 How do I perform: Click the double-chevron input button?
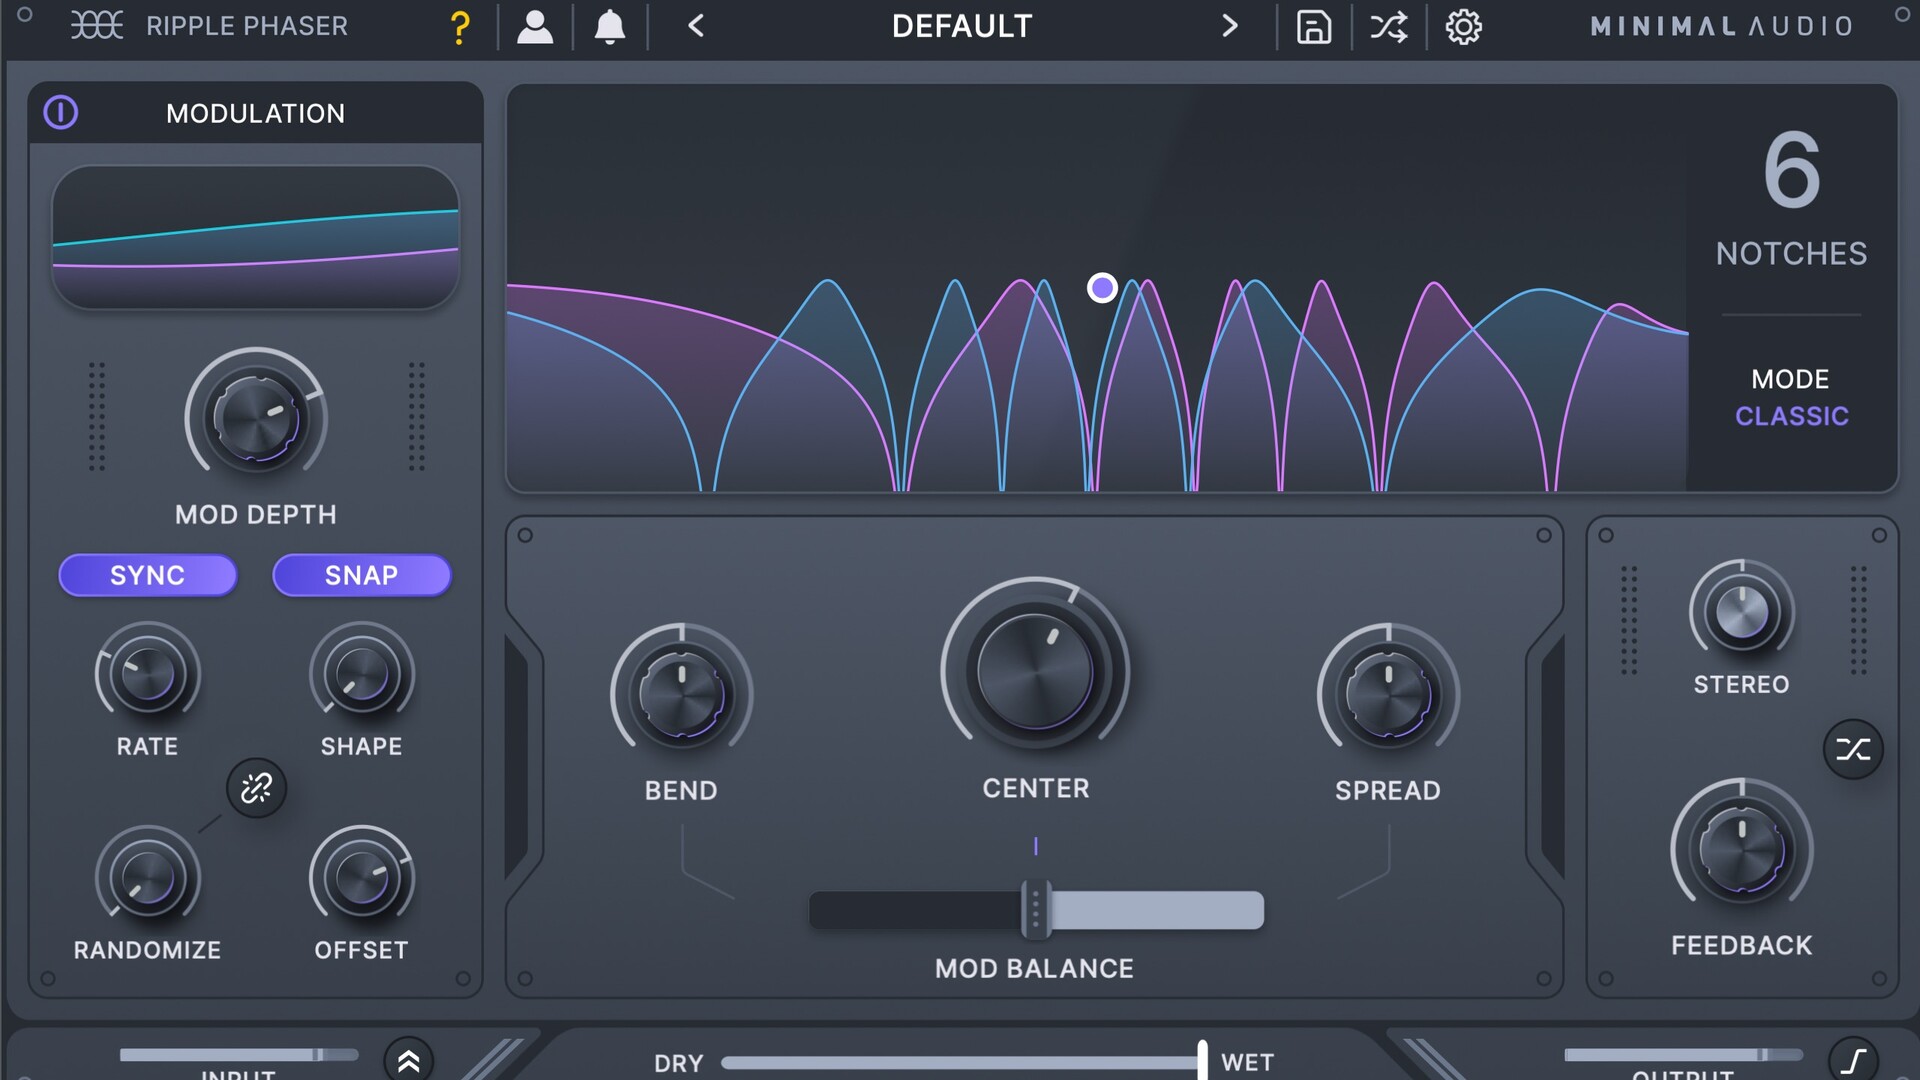[x=409, y=1060]
